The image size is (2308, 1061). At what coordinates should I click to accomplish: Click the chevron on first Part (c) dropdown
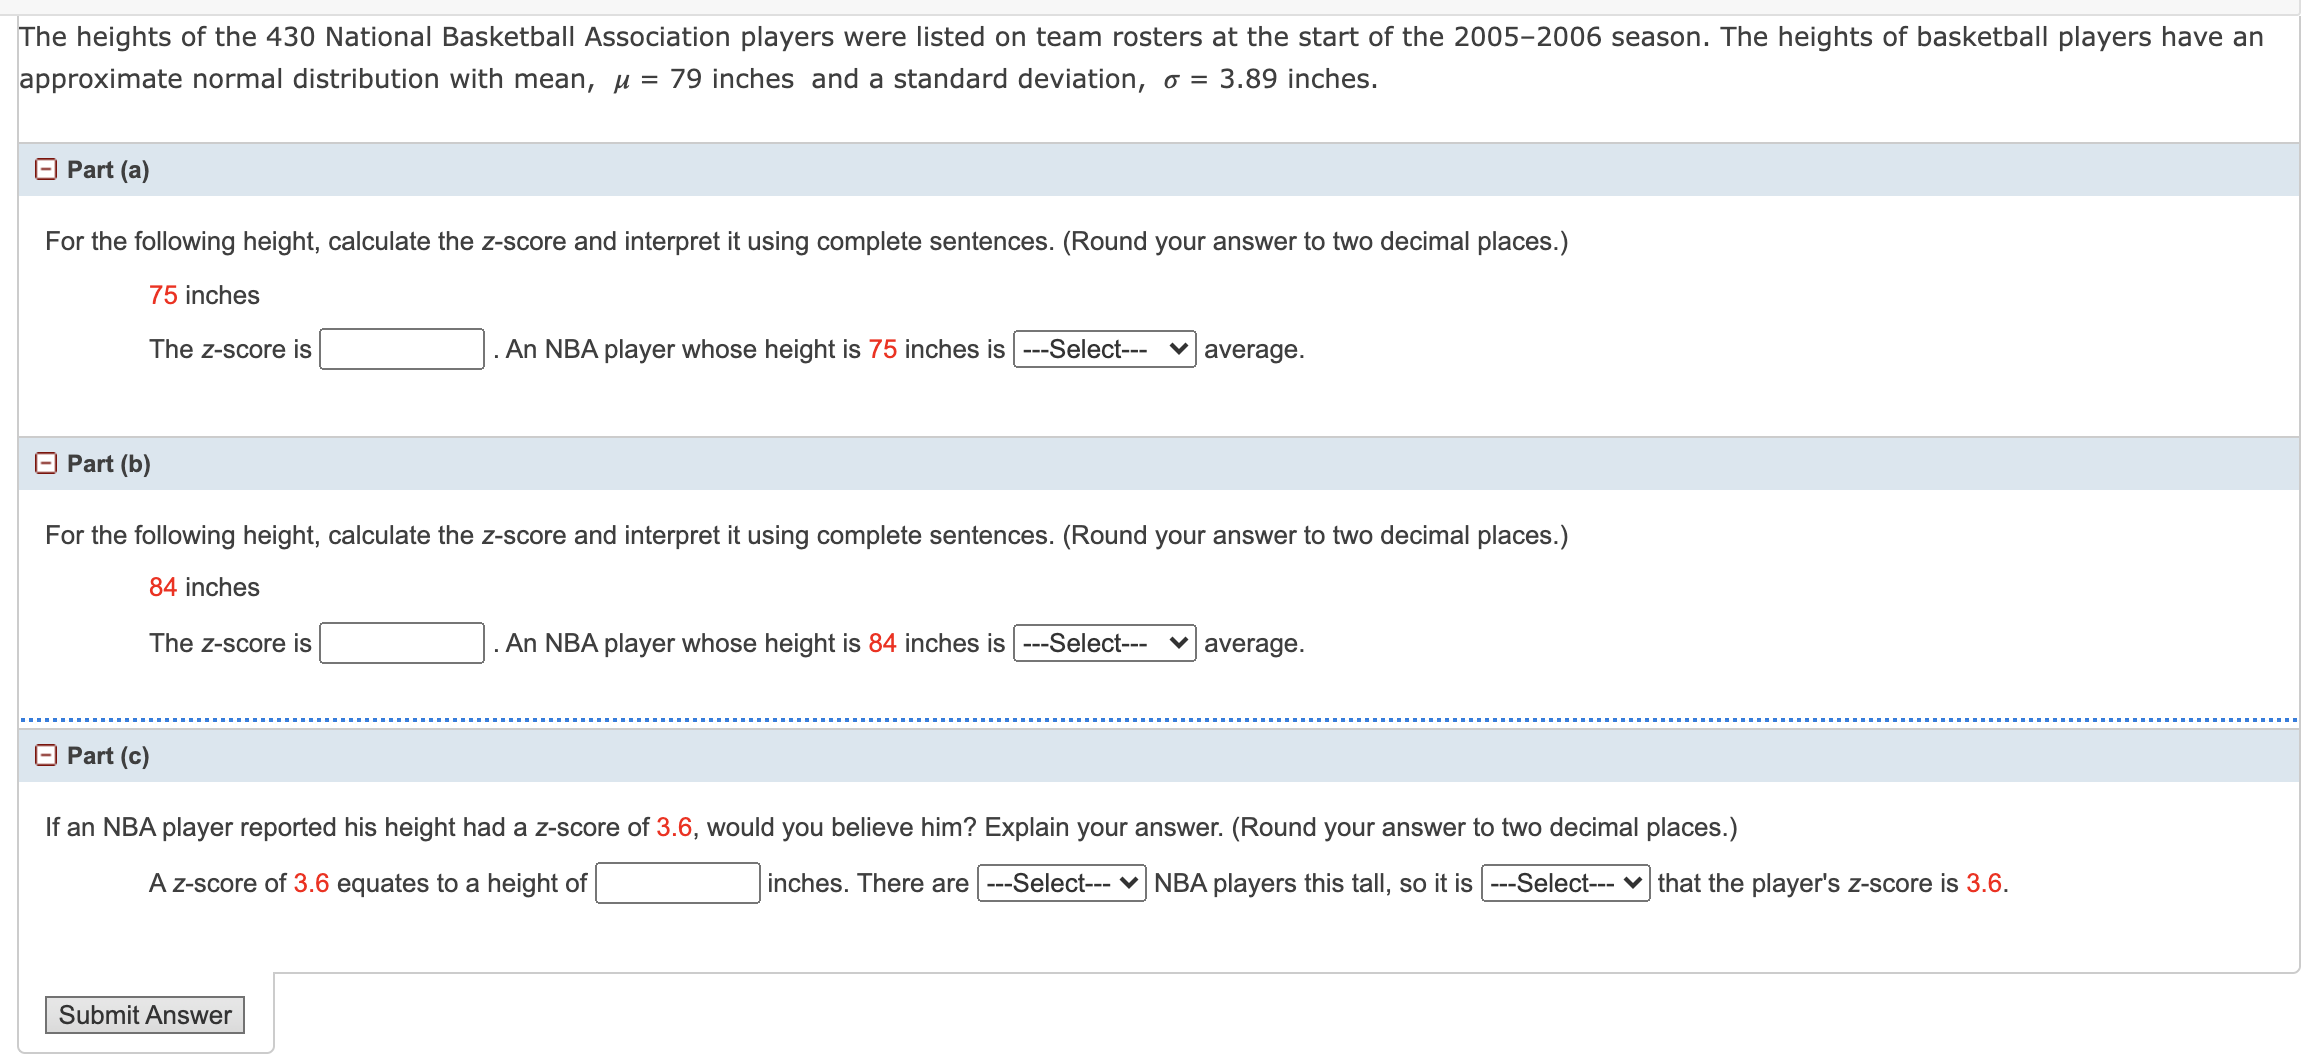click(1128, 883)
